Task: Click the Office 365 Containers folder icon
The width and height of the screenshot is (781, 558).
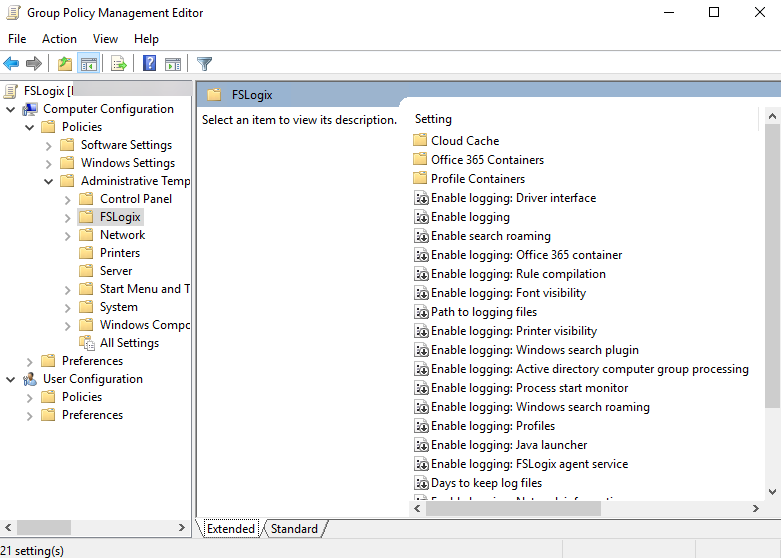Action: [x=420, y=159]
